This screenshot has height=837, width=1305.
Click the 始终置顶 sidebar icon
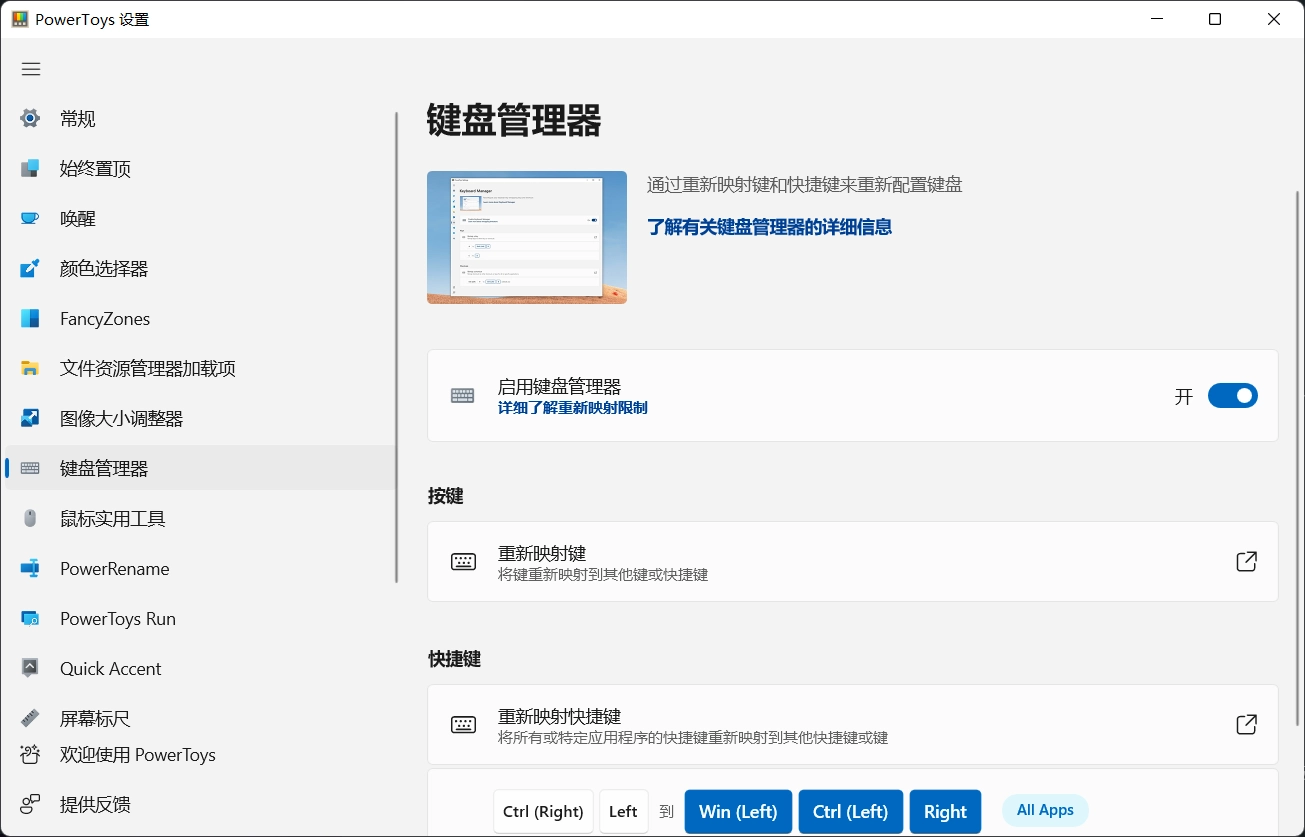(x=30, y=168)
